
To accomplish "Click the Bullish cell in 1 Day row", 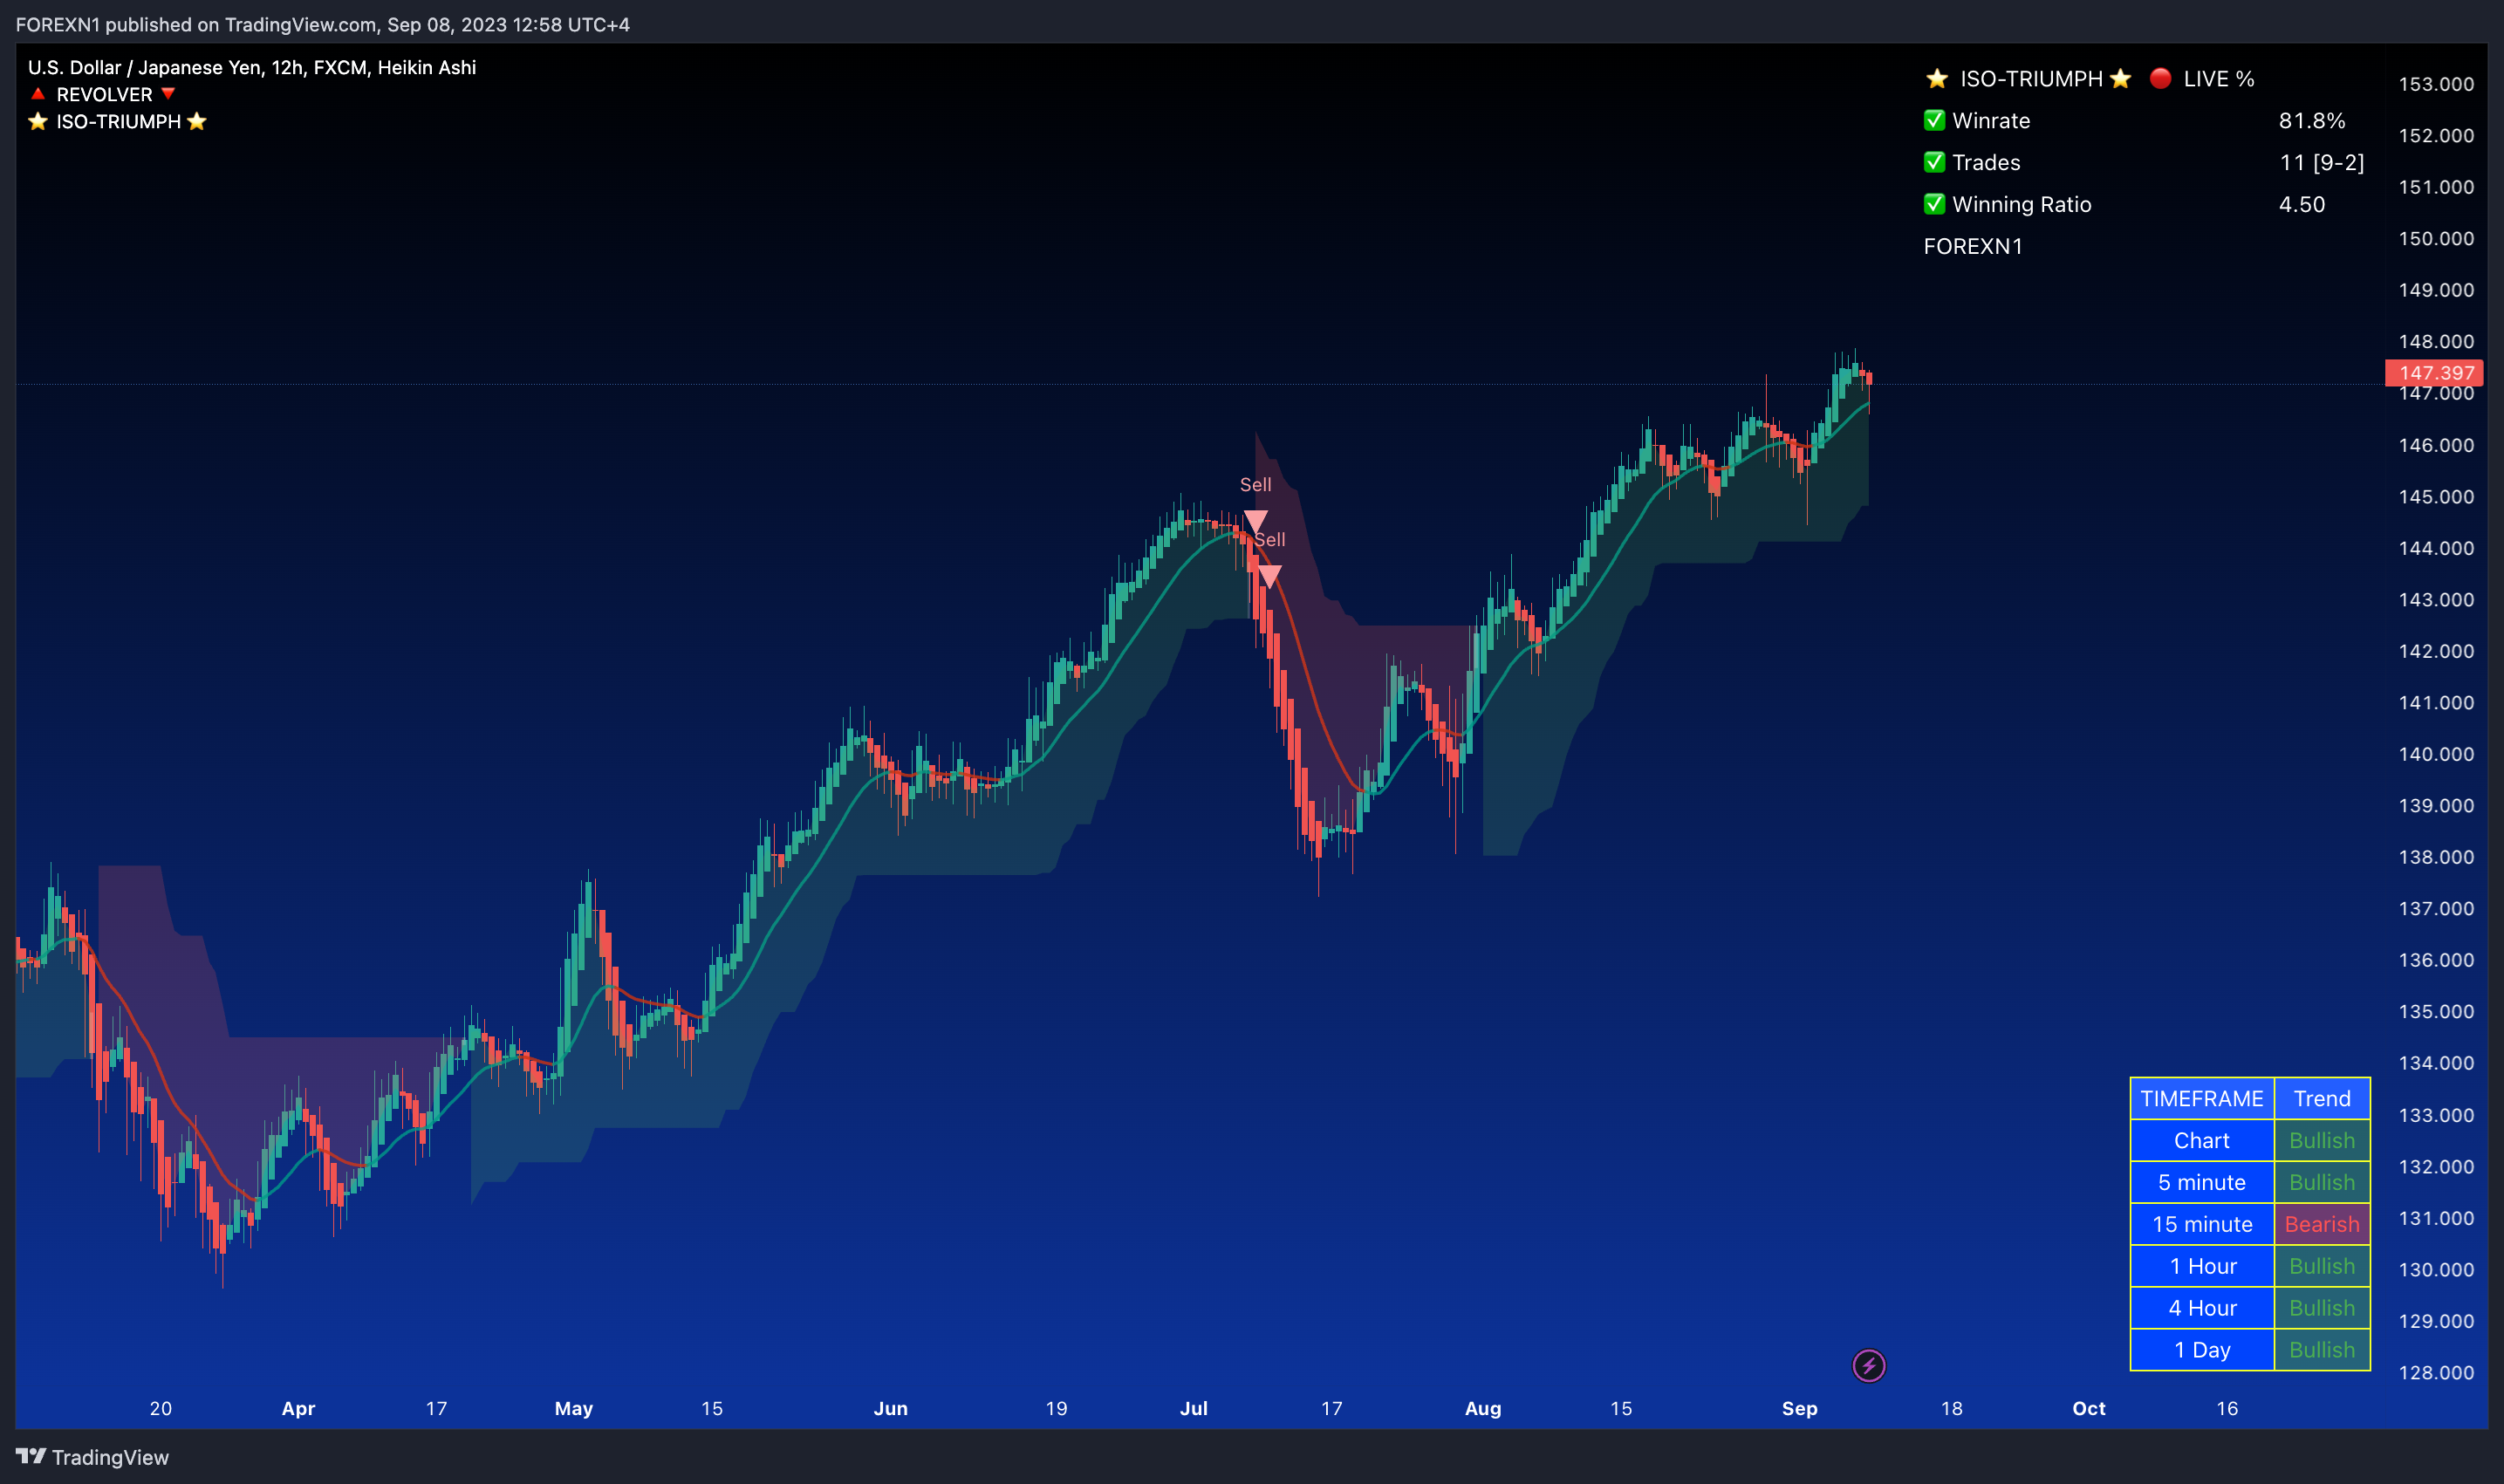I will tap(2322, 1350).
